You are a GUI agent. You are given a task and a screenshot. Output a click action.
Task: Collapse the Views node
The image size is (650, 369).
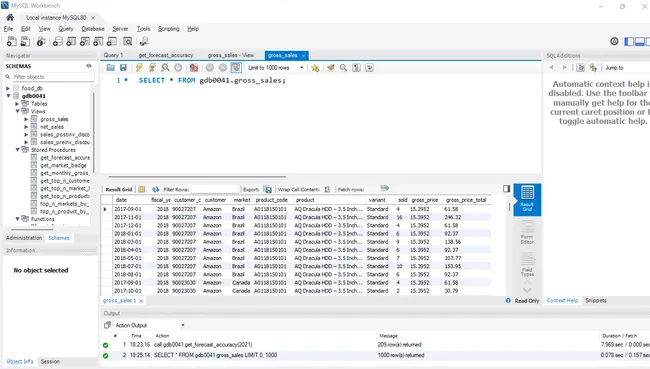coord(17,111)
